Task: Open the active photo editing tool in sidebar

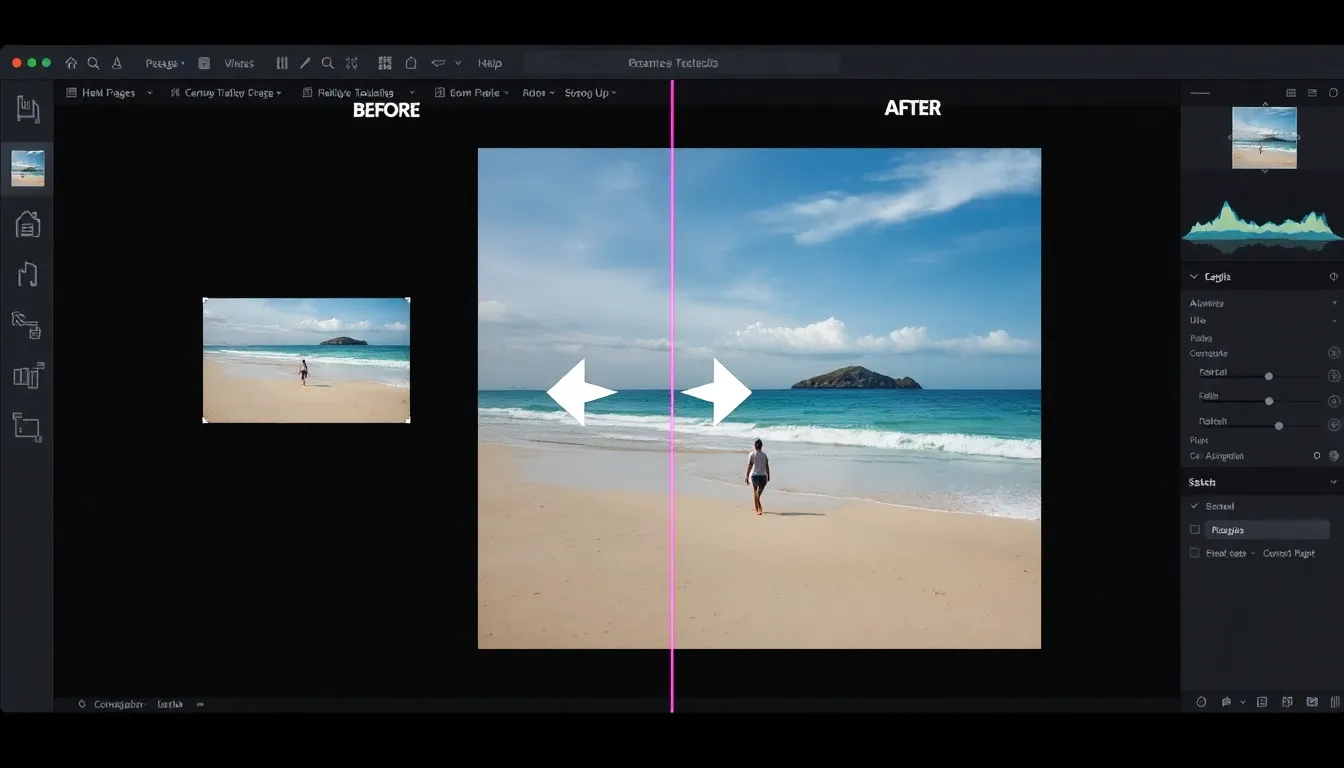Action: (27, 168)
